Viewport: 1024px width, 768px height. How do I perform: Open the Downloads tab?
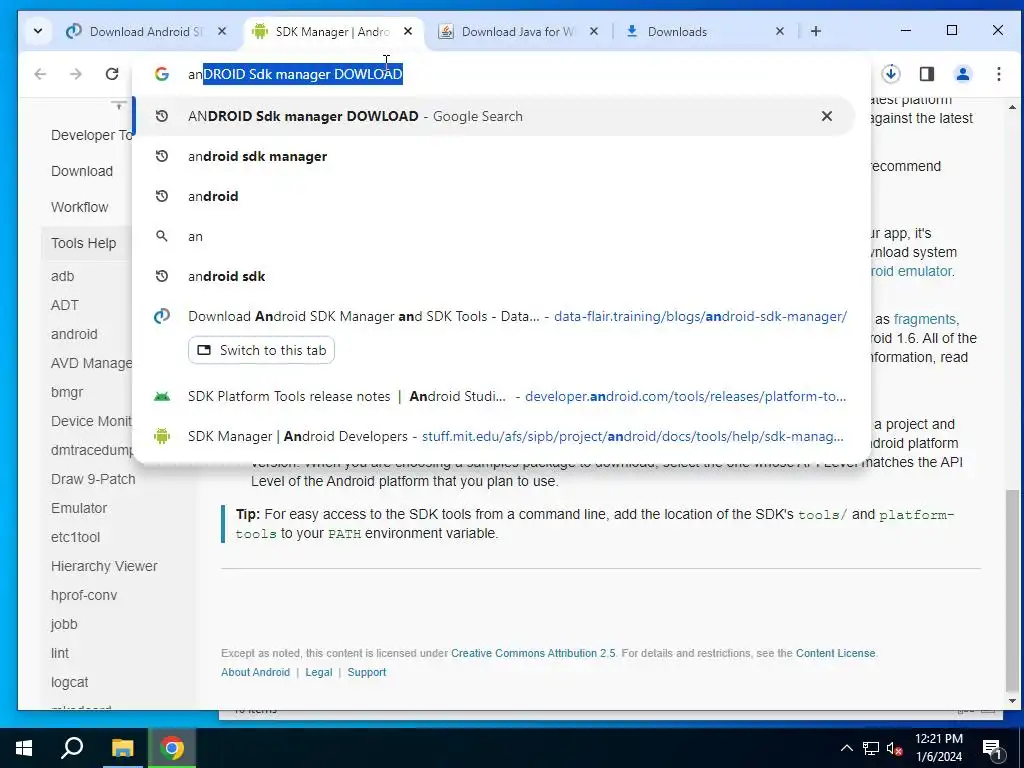704,31
